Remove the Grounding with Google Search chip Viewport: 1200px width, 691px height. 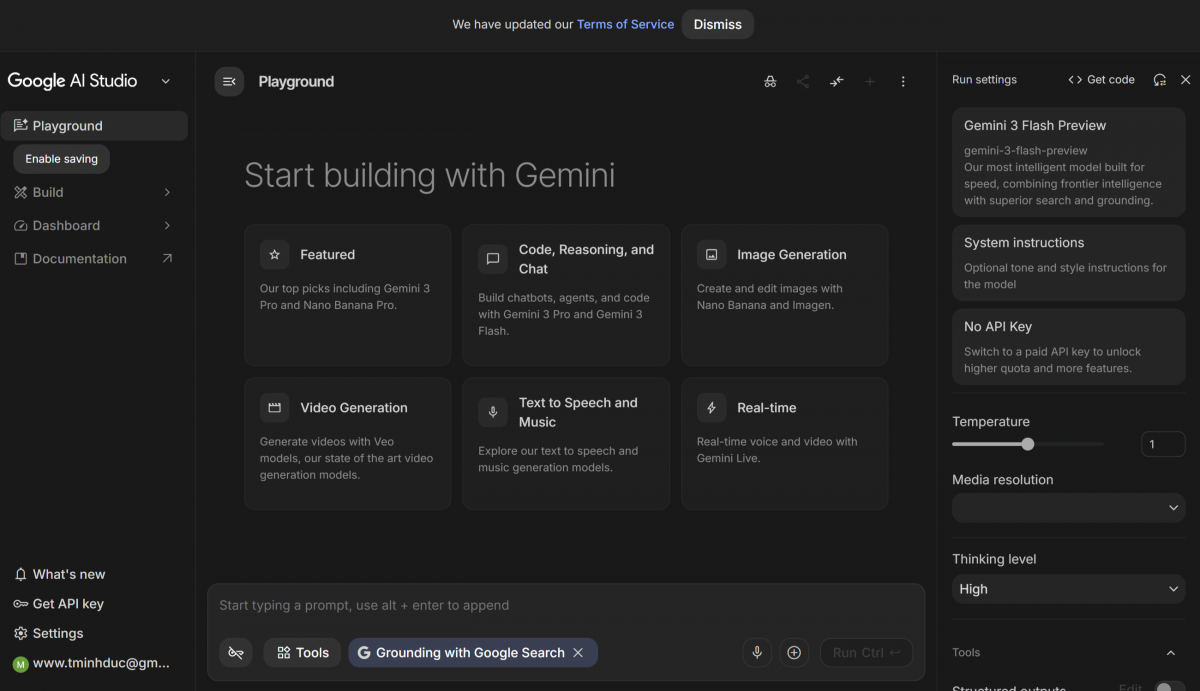click(578, 652)
